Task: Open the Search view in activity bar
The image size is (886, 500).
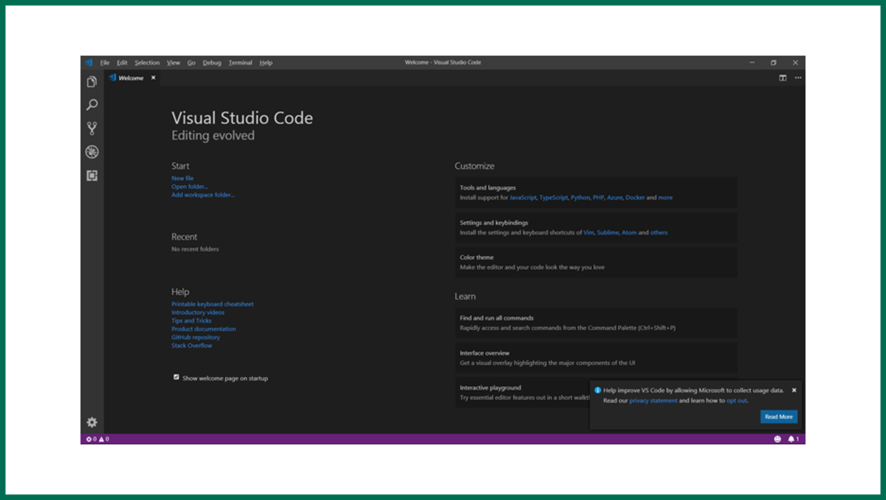Action: [x=92, y=105]
